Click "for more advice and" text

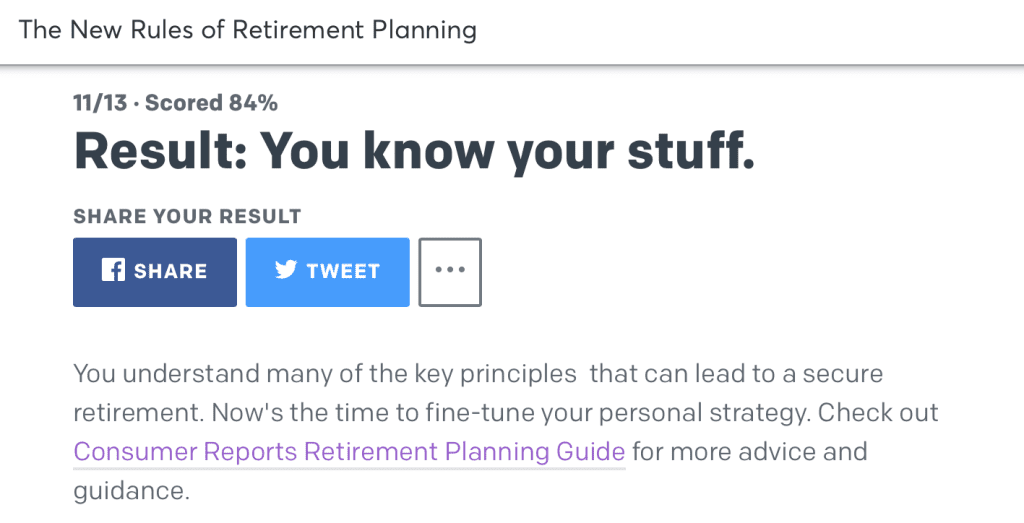(x=749, y=451)
